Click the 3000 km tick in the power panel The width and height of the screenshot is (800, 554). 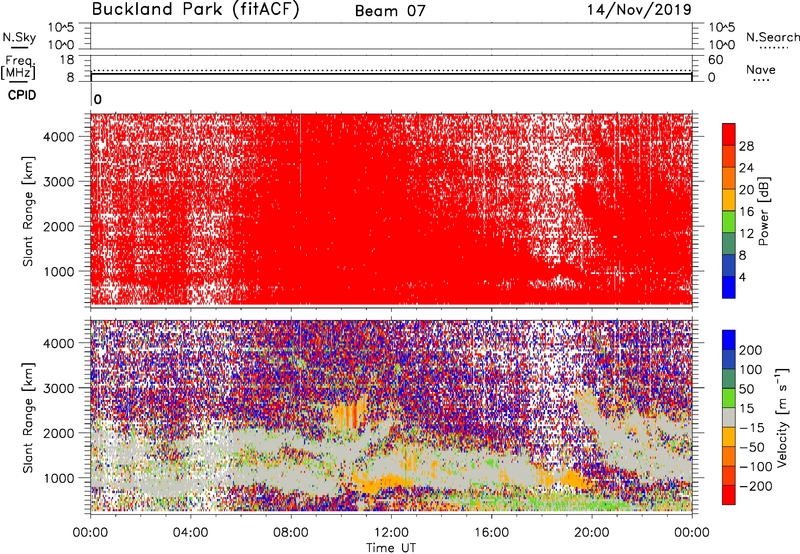click(59, 182)
